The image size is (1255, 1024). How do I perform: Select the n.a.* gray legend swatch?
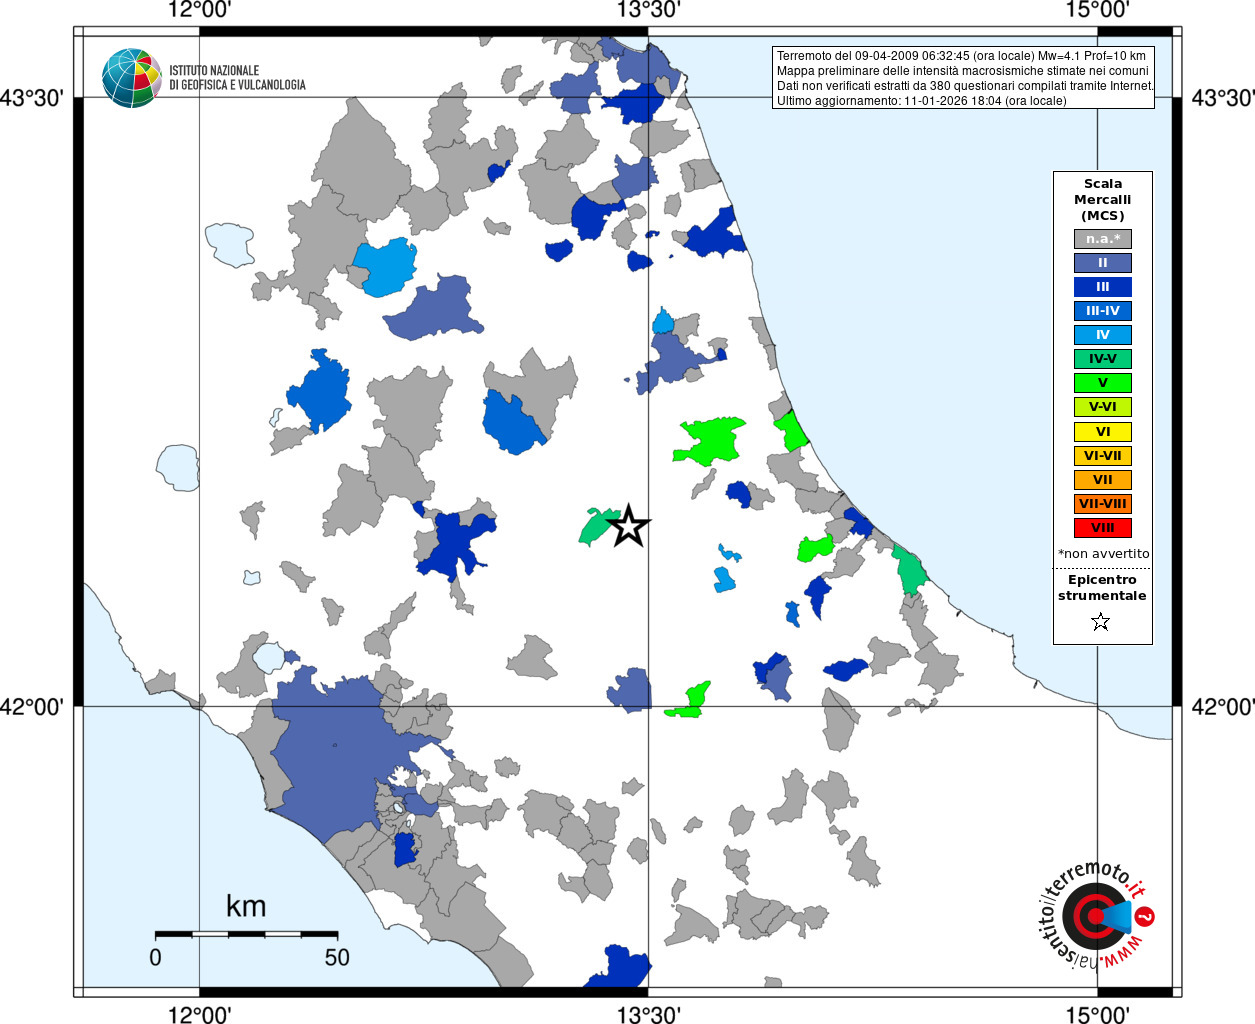point(1102,239)
